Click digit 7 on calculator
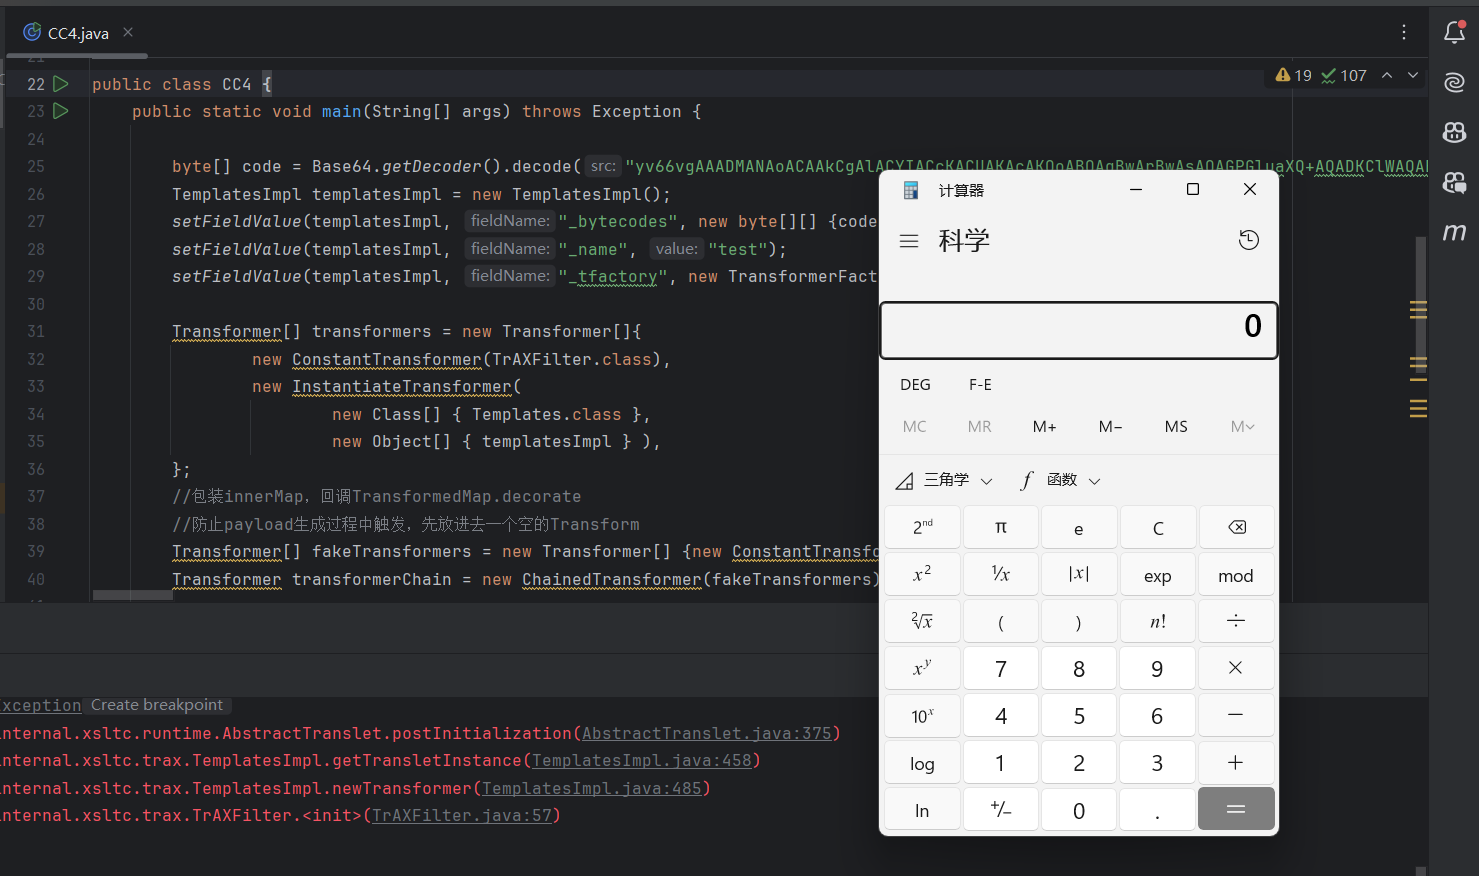This screenshot has height=876, width=1479. click(x=1001, y=668)
